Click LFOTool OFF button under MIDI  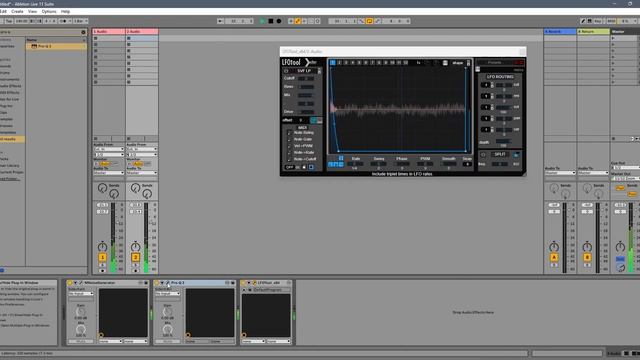tap(289, 167)
